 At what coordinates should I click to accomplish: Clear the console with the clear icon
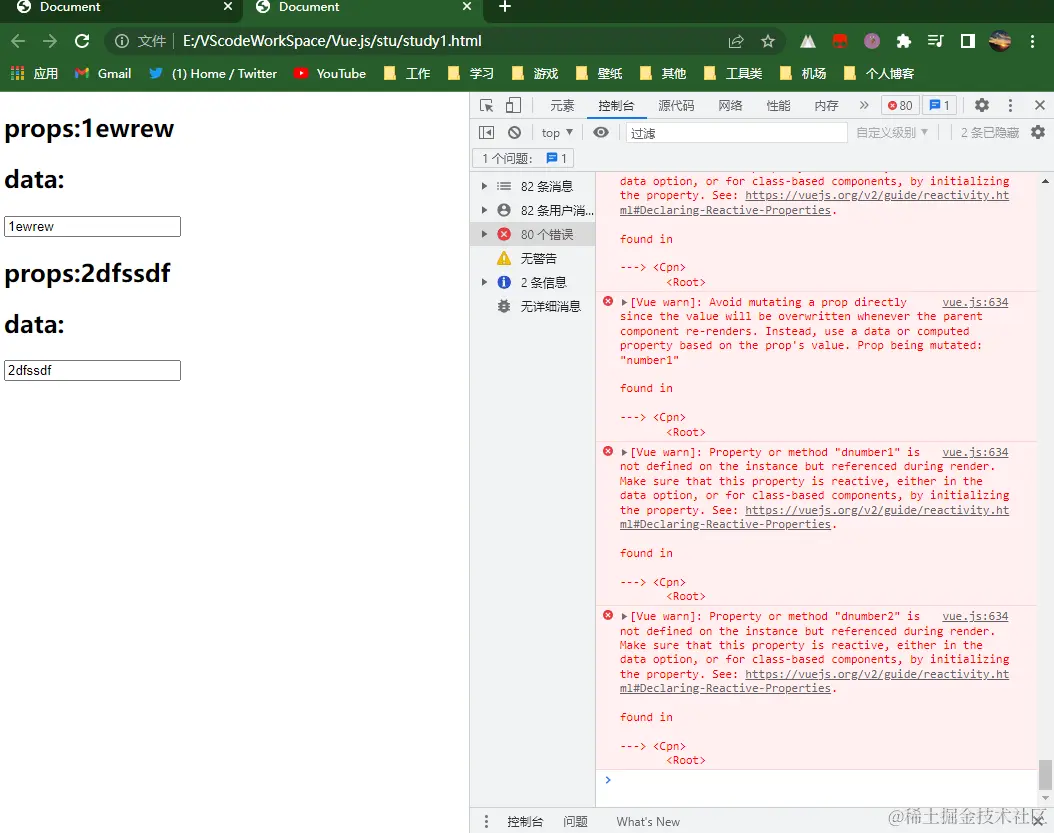click(x=514, y=132)
